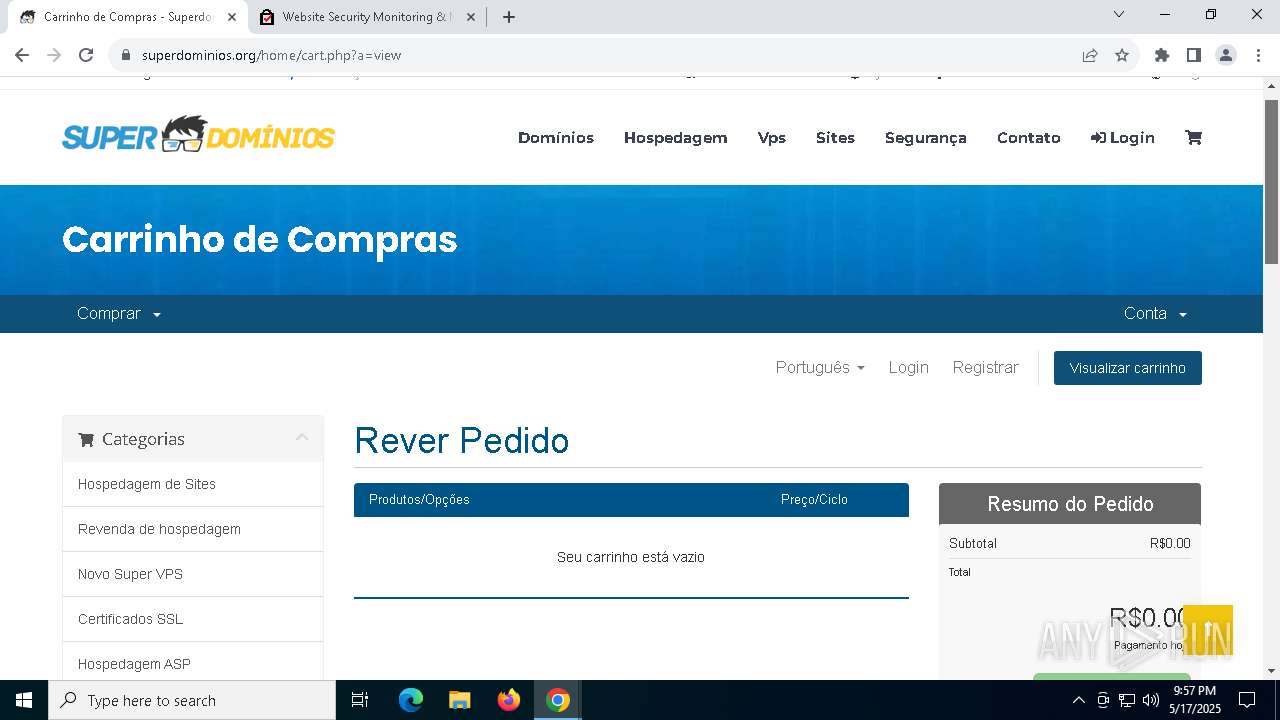Click the volume speaker tray icon
The height and width of the screenshot is (720, 1280).
1151,700
